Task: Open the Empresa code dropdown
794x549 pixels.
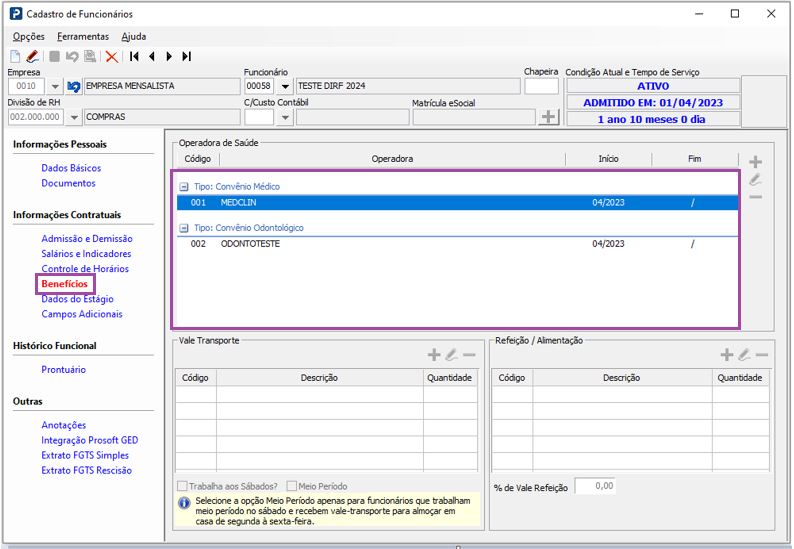Action: pyautogui.click(x=55, y=87)
